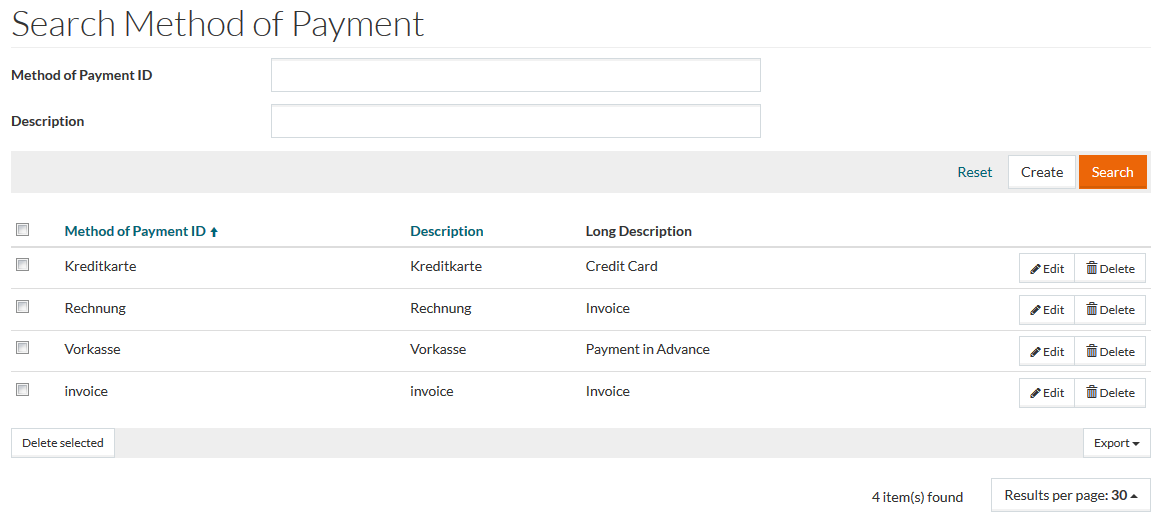The height and width of the screenshot is (519, 1159).
Task: Sort table by Description column
Action: click(x=446, y=231)
